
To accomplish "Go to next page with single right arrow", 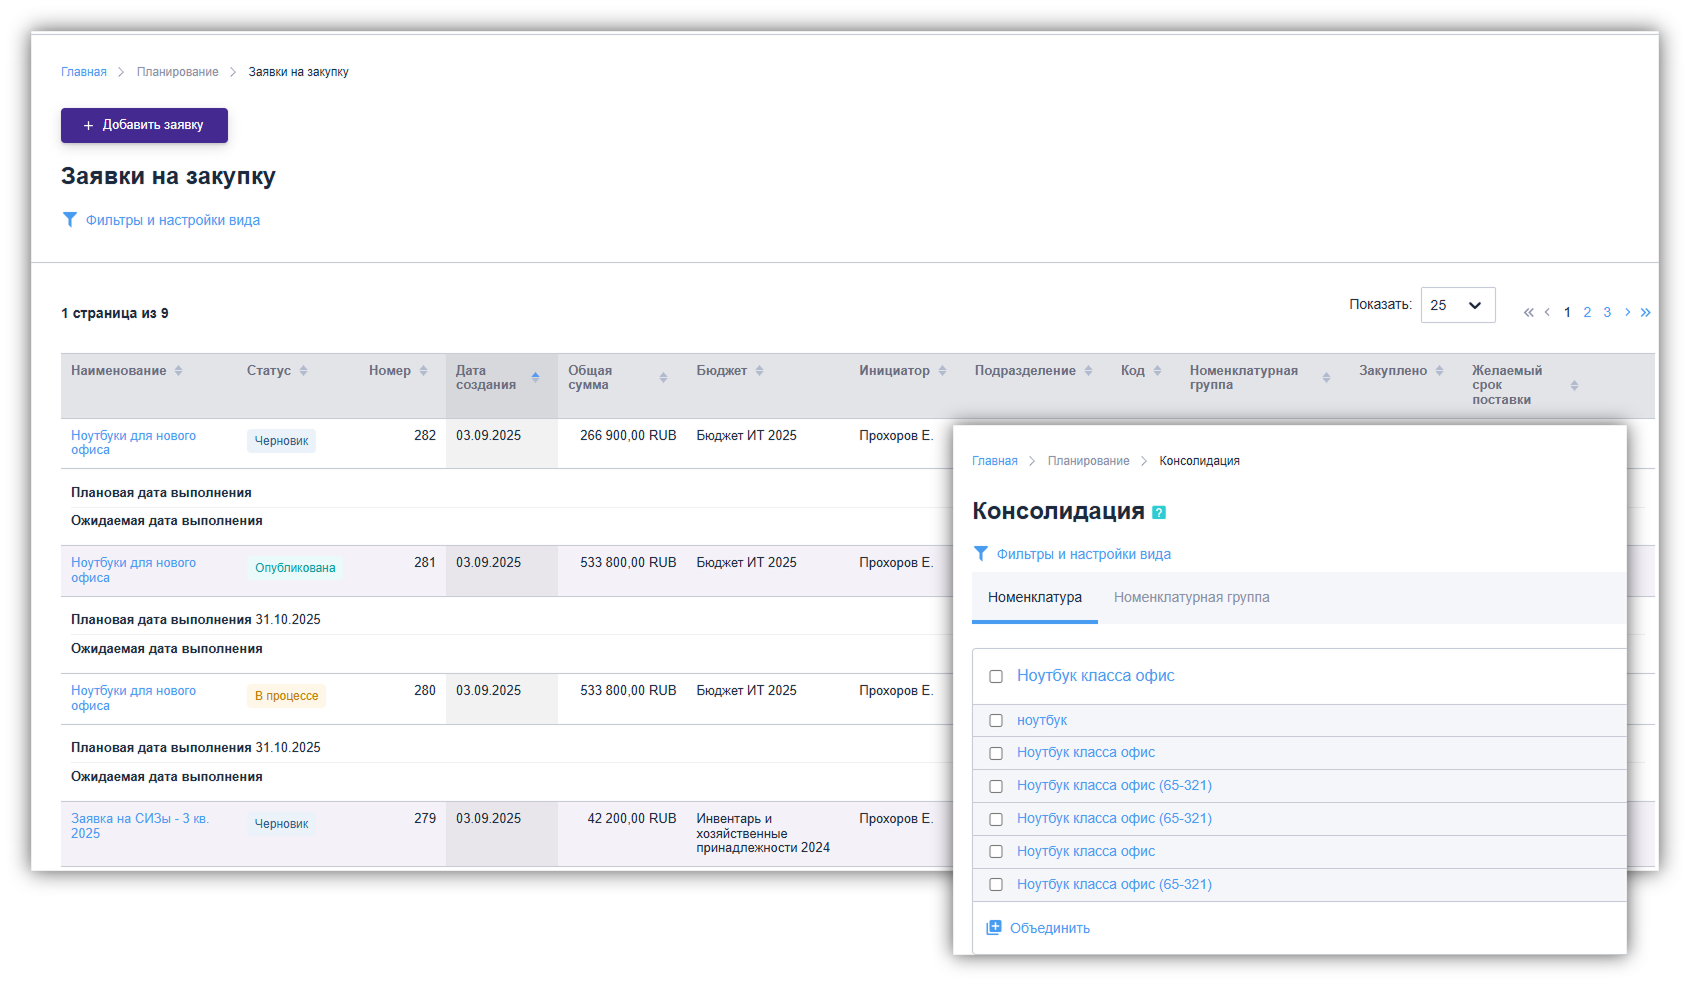I will tap(1627, 313).
